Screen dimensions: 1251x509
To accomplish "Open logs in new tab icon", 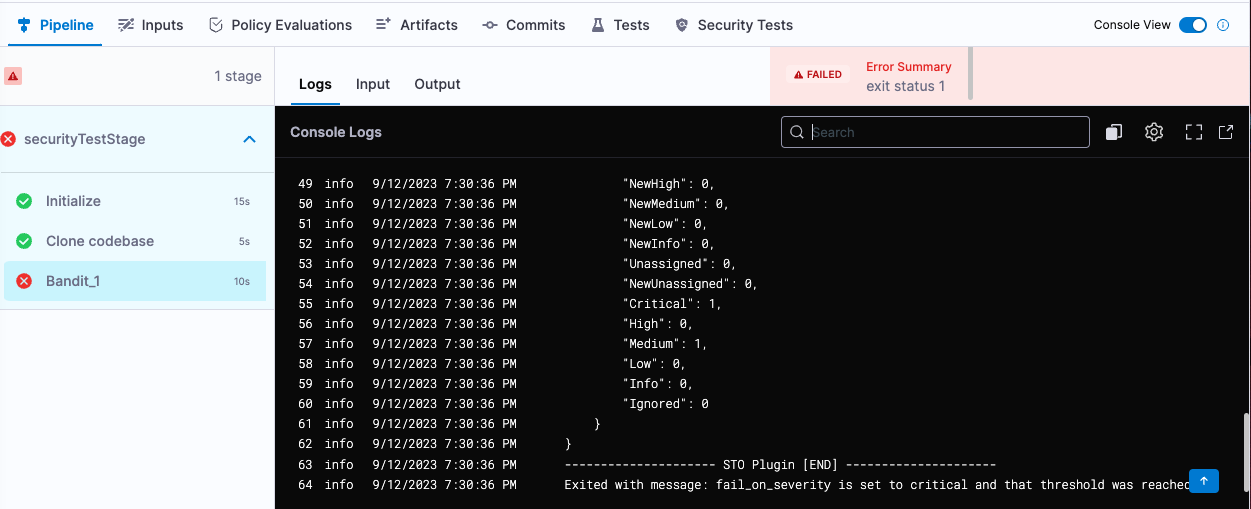I will 1225,132.
